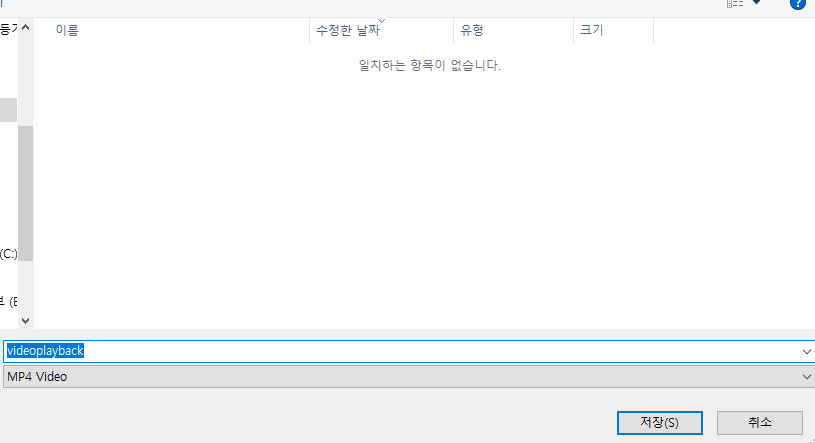Image resolution: width=815 pixels, height=443 pixels.
Task: Click the 저장(S) save button
Action: [x=660, y=423]
